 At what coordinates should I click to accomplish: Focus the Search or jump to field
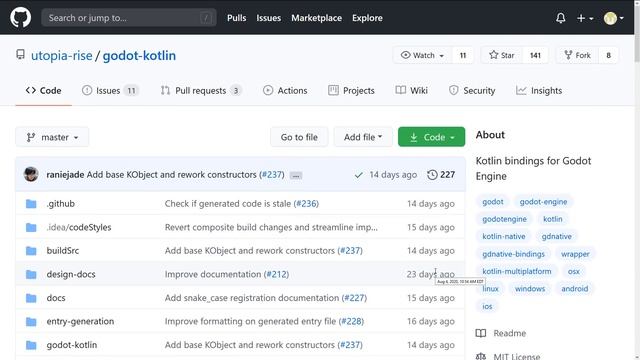(x=129, y=18)
